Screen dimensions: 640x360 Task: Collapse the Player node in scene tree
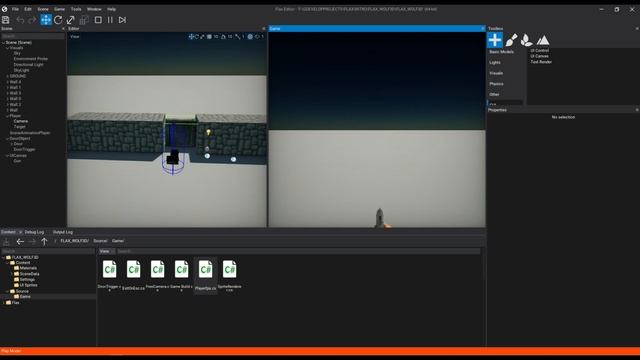click(x=7, y=116)
